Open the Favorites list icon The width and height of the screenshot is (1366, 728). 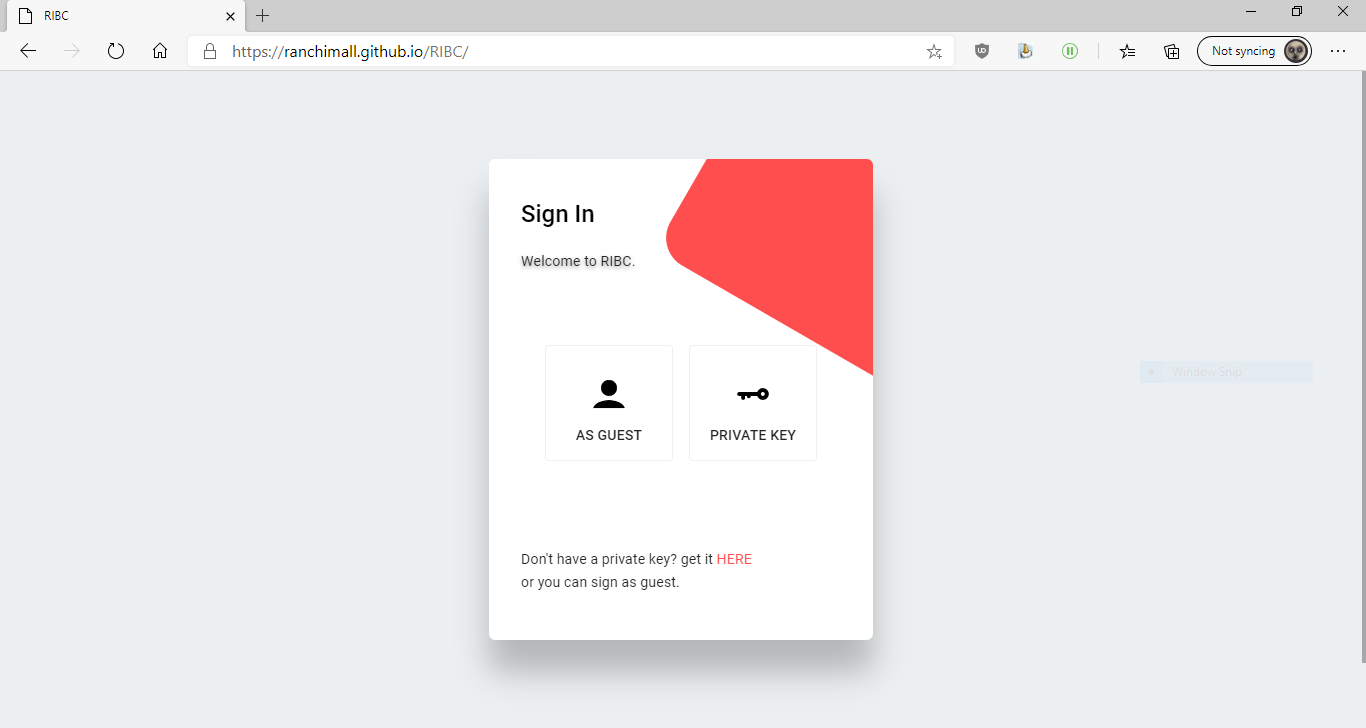[x=1128, y=51]
